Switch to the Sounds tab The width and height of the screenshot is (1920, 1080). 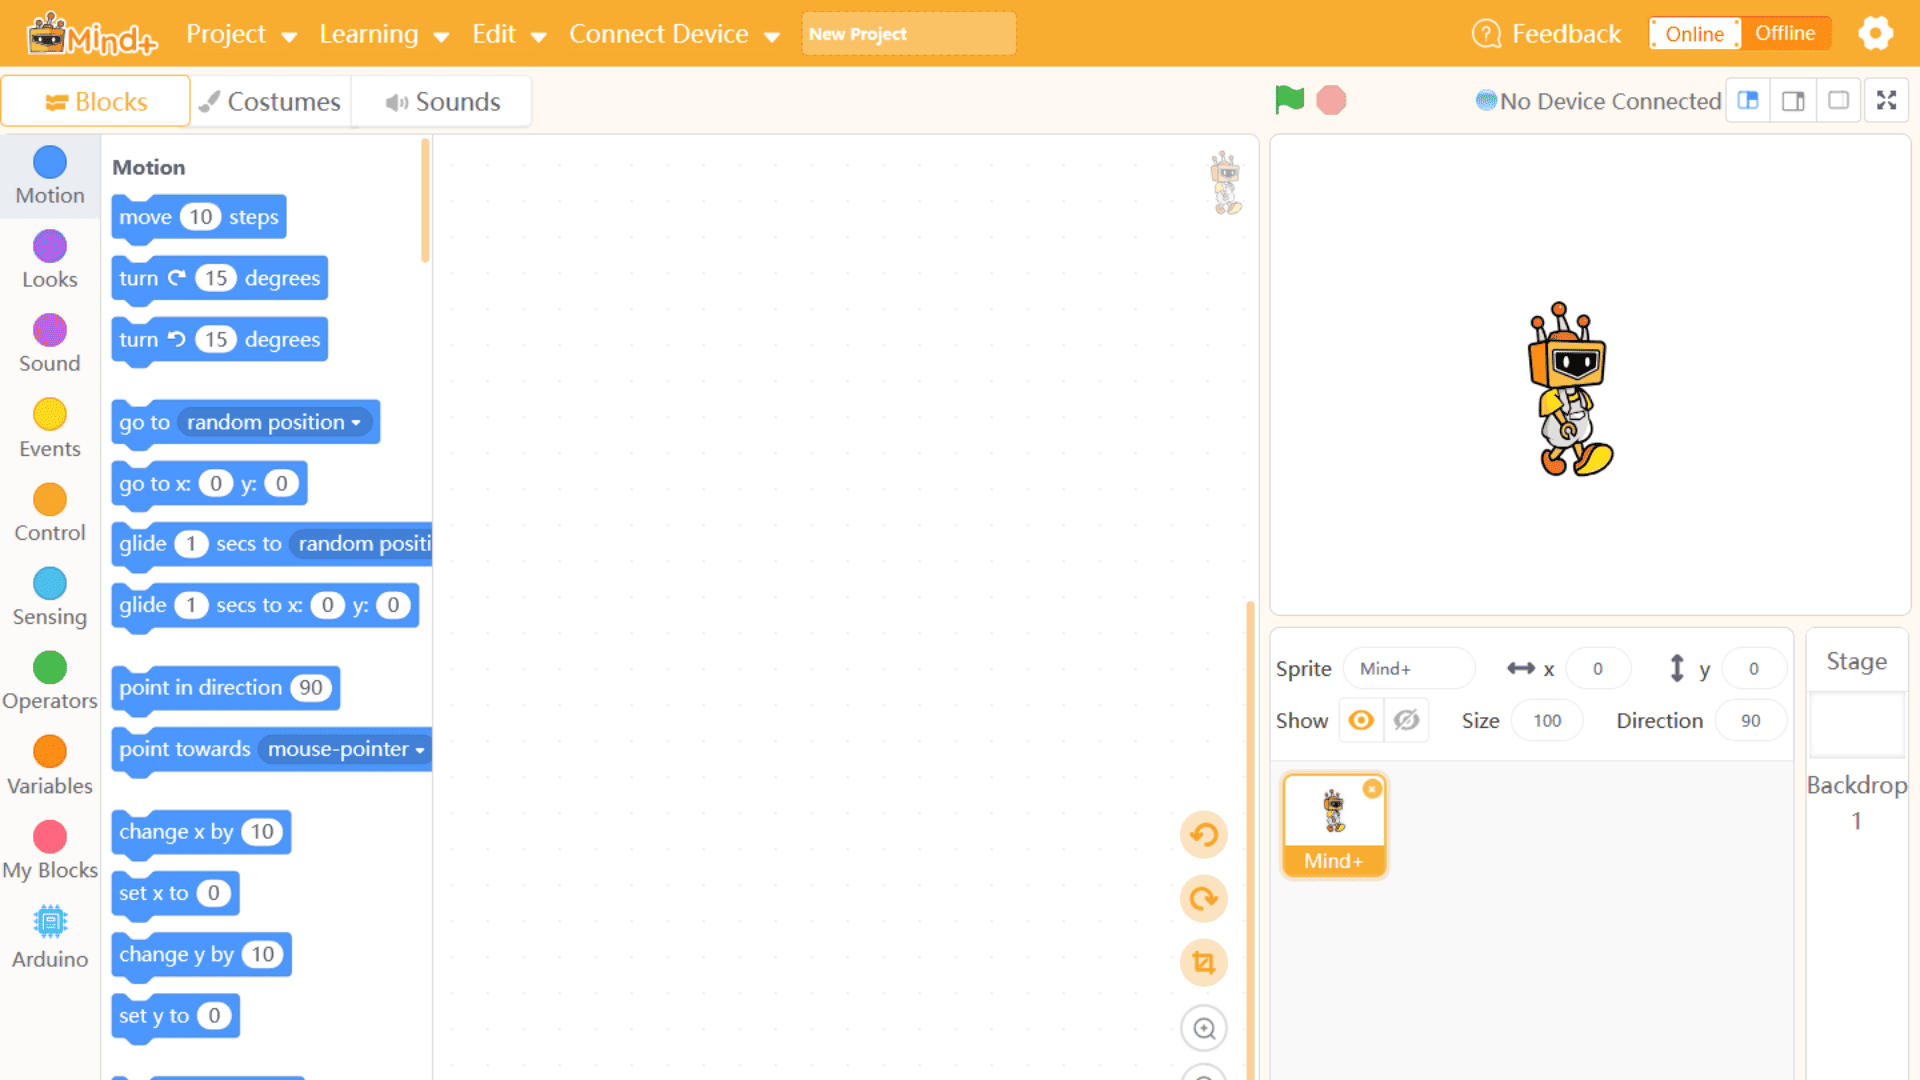click(442, 101)
